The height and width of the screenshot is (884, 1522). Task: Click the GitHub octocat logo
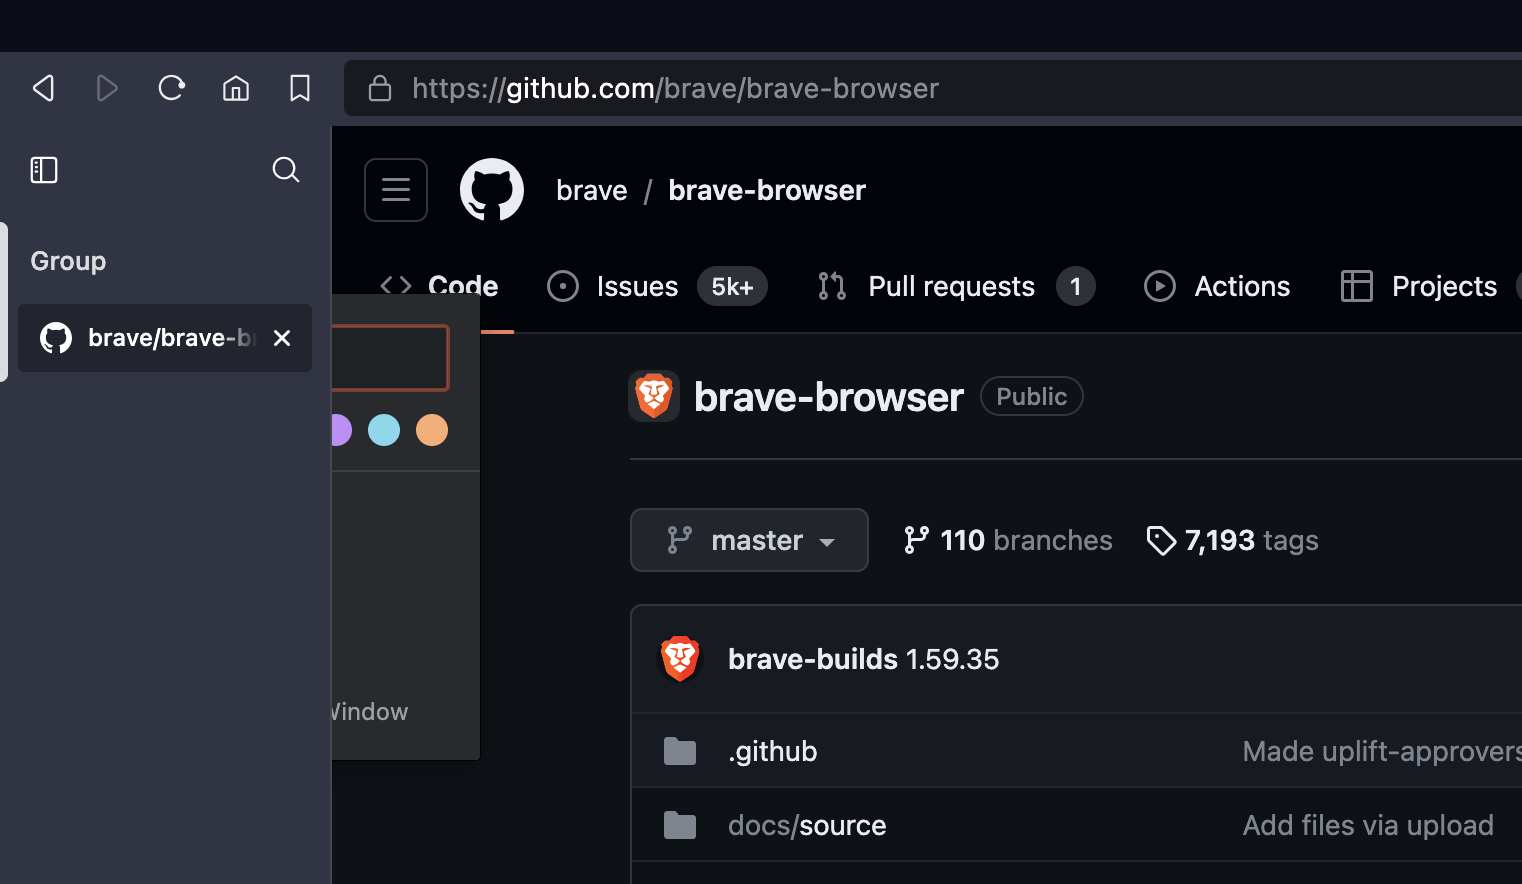491,189
